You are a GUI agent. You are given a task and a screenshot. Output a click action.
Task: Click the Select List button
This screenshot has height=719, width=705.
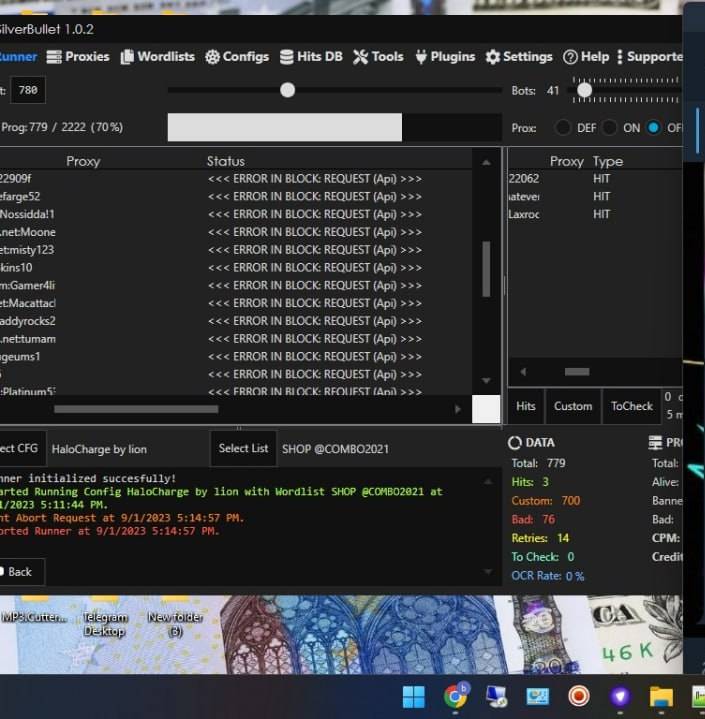pyautogui.click(x=243, y=449)
